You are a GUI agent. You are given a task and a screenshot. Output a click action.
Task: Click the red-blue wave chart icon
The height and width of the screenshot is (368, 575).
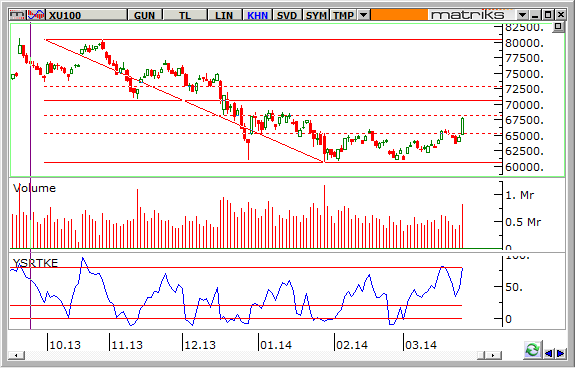click(x=36, y=15)
